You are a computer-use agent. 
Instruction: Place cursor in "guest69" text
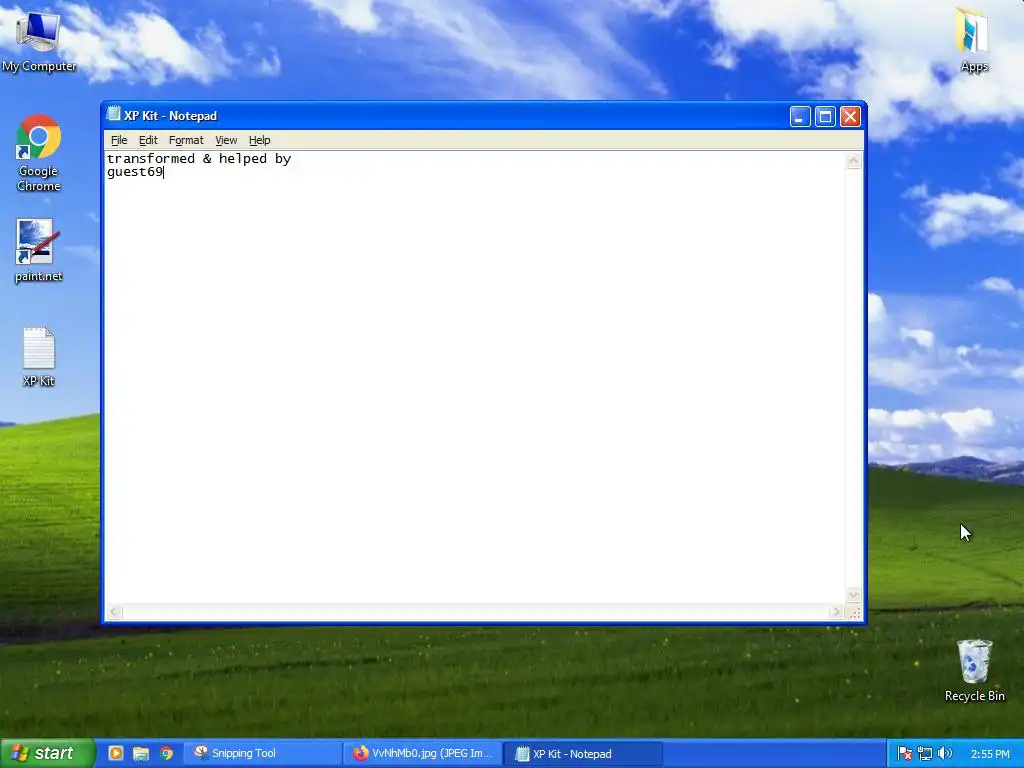135,172
